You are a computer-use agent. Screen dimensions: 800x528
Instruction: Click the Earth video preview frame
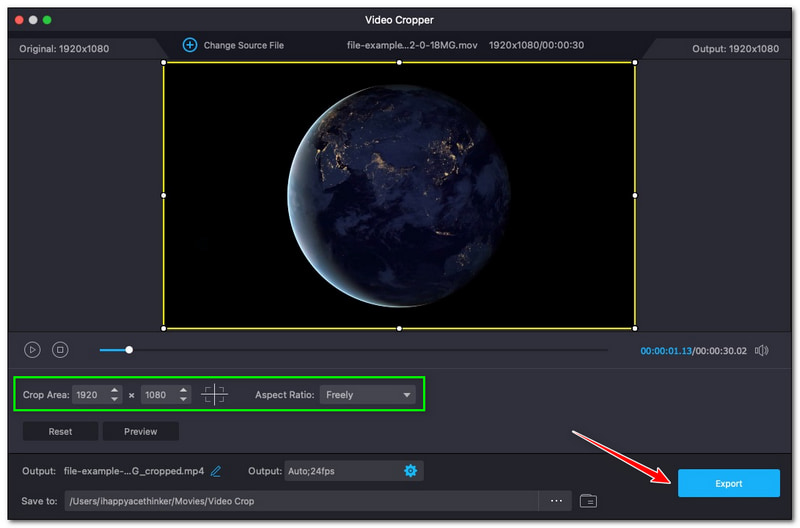(399, 195)
